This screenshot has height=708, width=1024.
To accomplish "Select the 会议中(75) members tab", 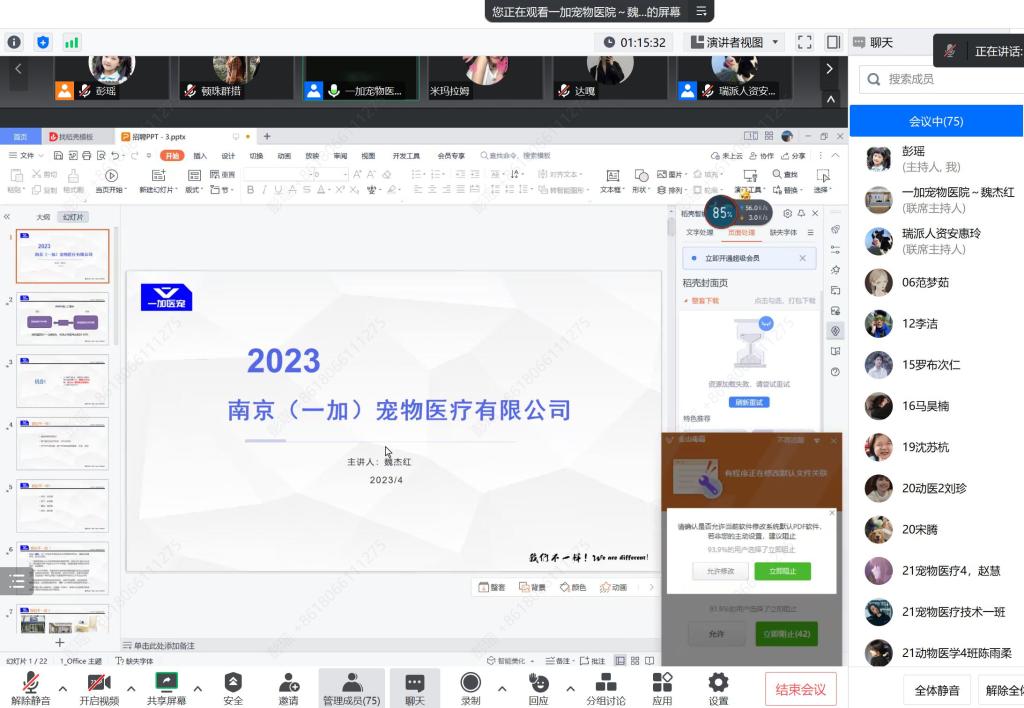I will click(936, 121).
